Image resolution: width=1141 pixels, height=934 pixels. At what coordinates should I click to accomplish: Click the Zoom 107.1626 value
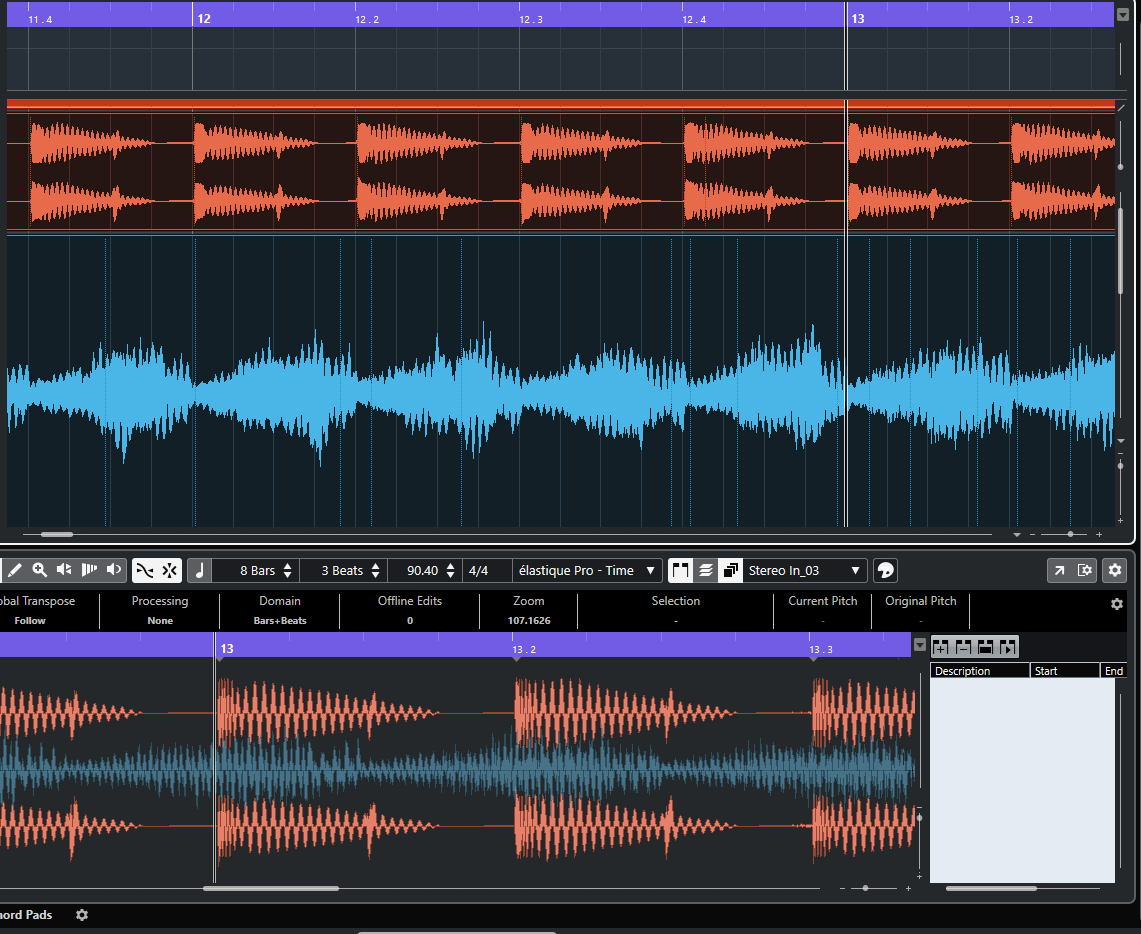(x=529, y=620)
